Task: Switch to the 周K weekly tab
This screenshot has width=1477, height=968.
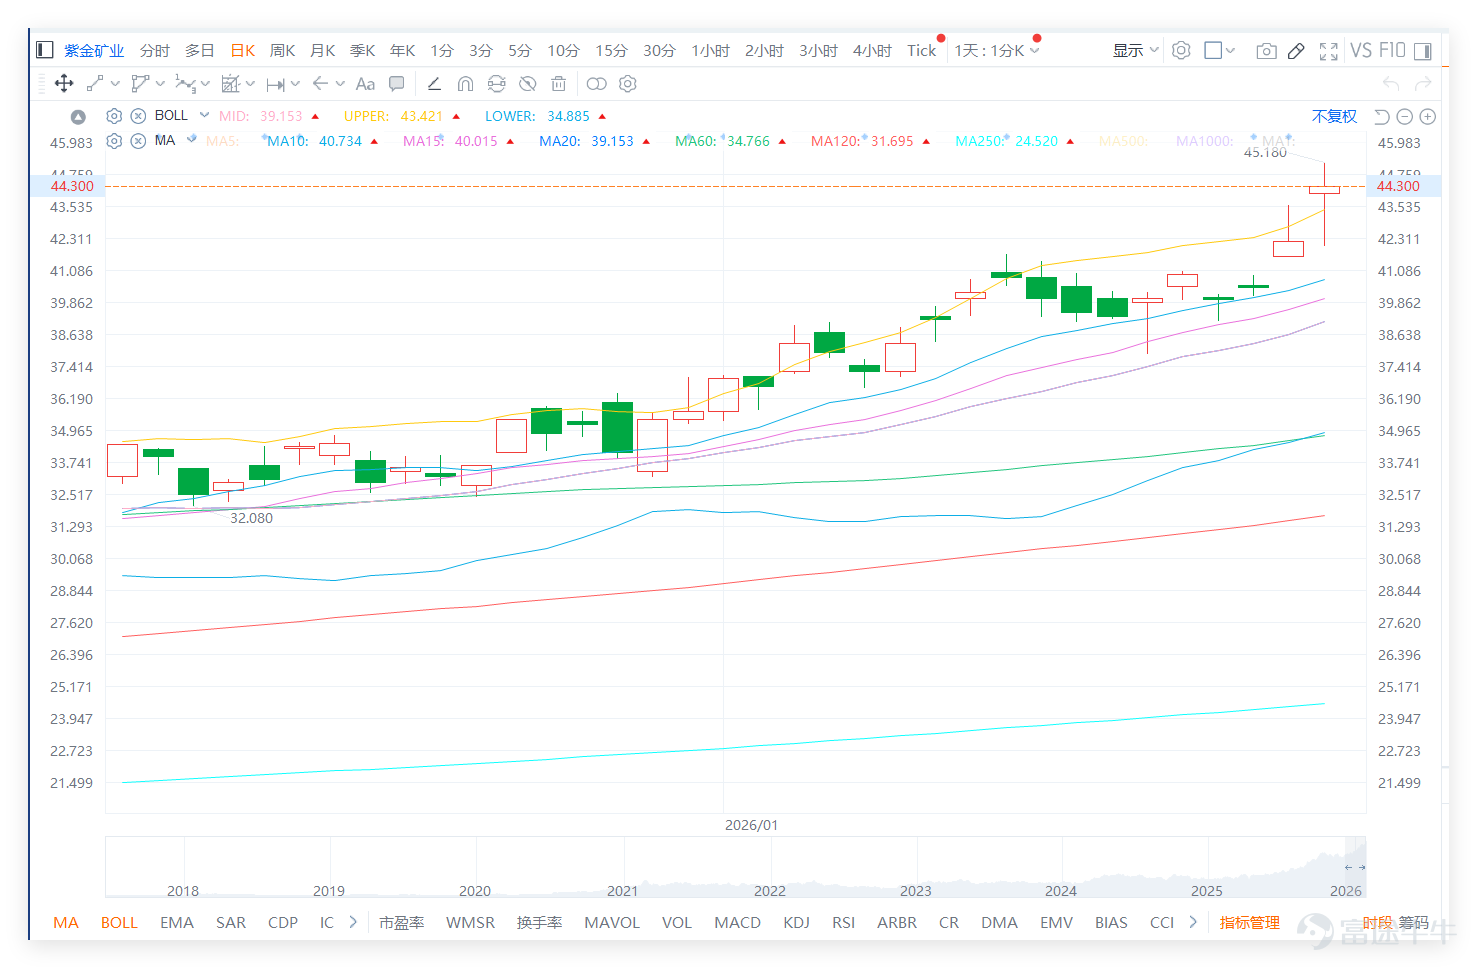Action: pyautogui.click(x=283, y=50)
